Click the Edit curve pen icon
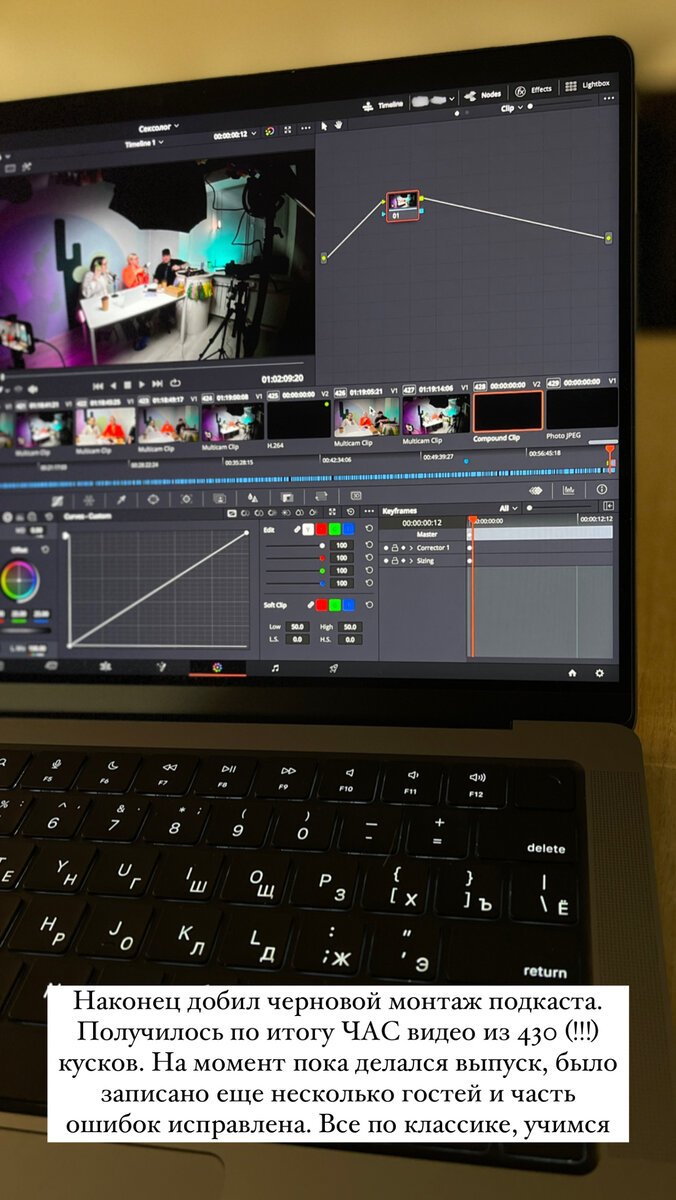Screen dimensions: 676x1200 pyautogui.click(x=297, y=528)
